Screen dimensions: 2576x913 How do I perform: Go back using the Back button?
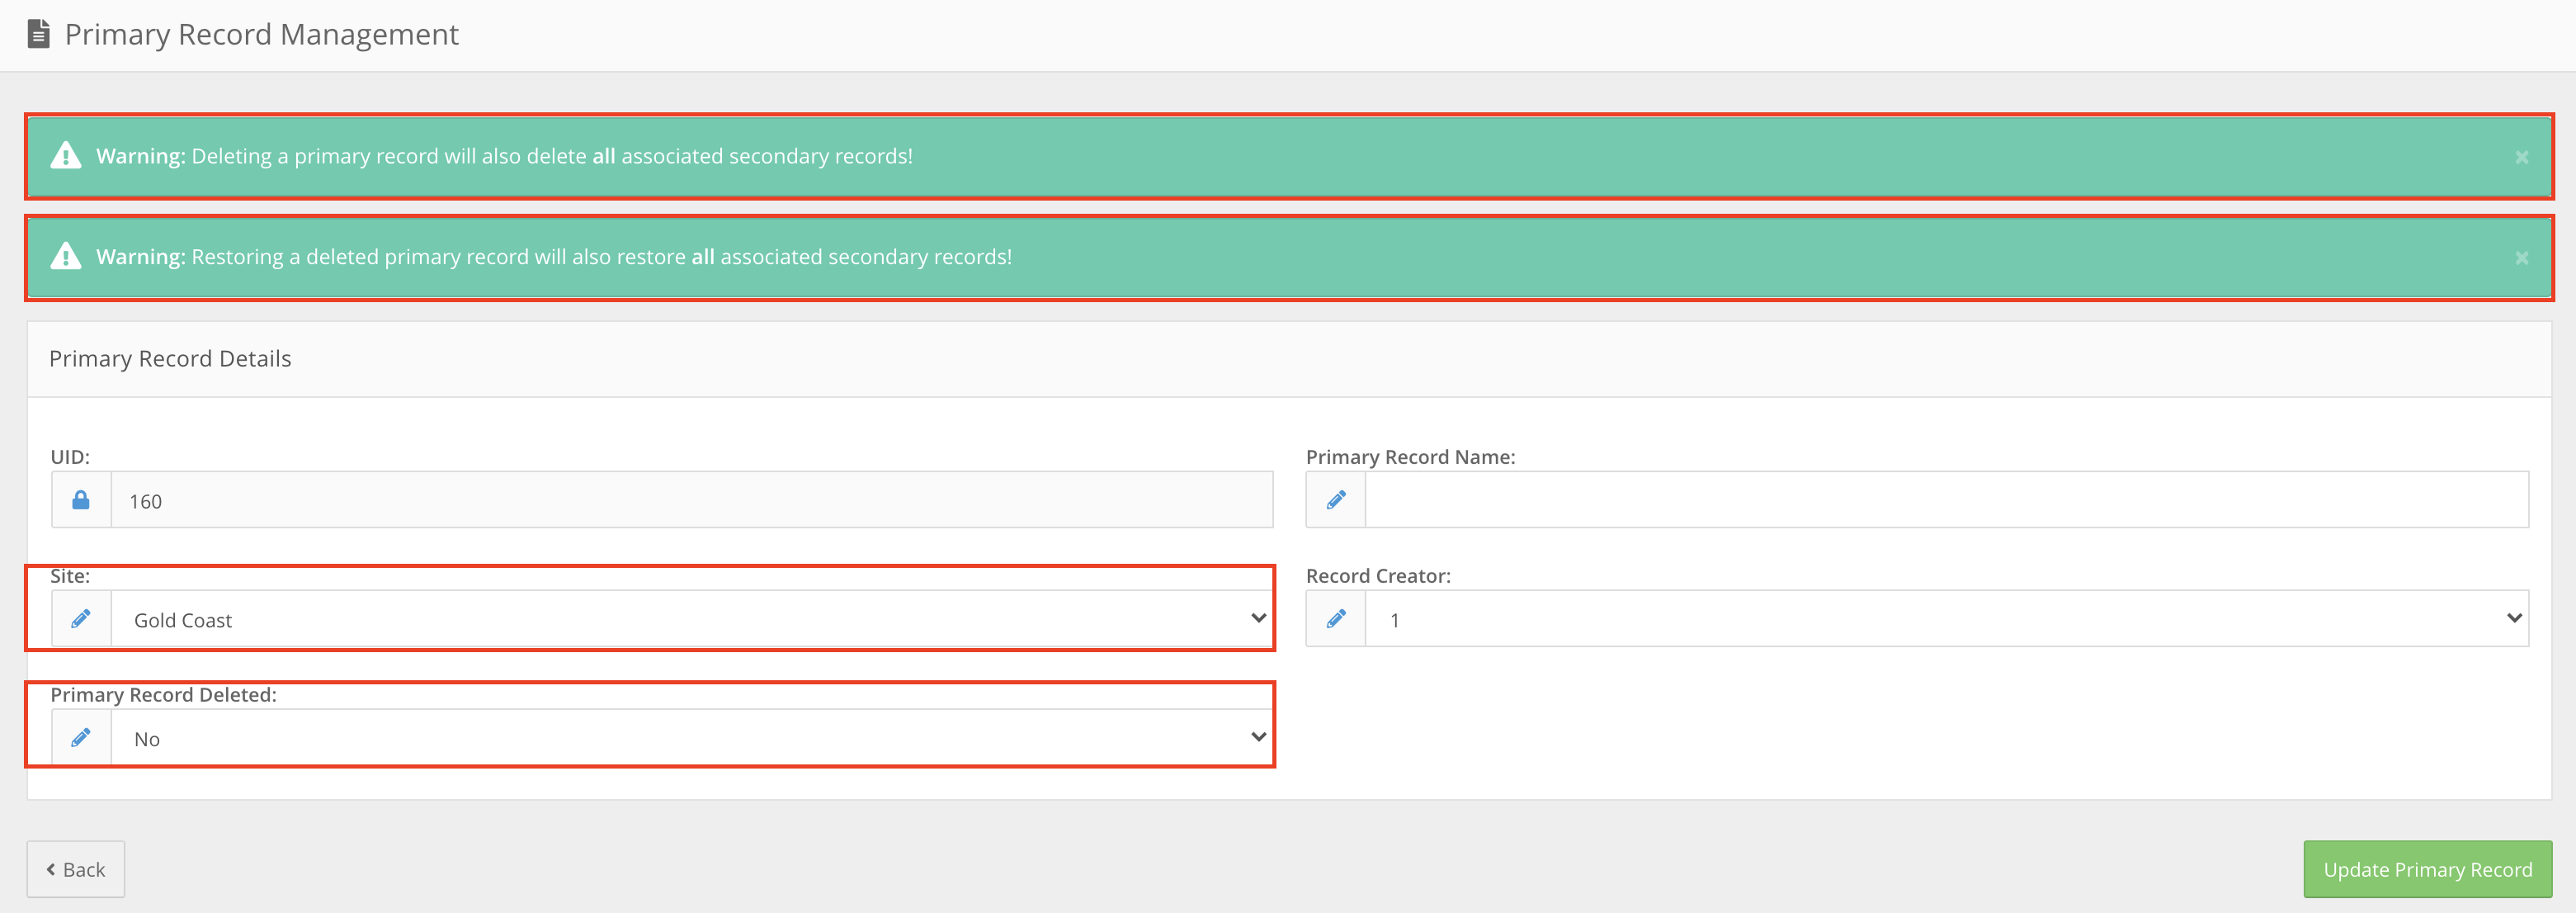tap(76, 869)
